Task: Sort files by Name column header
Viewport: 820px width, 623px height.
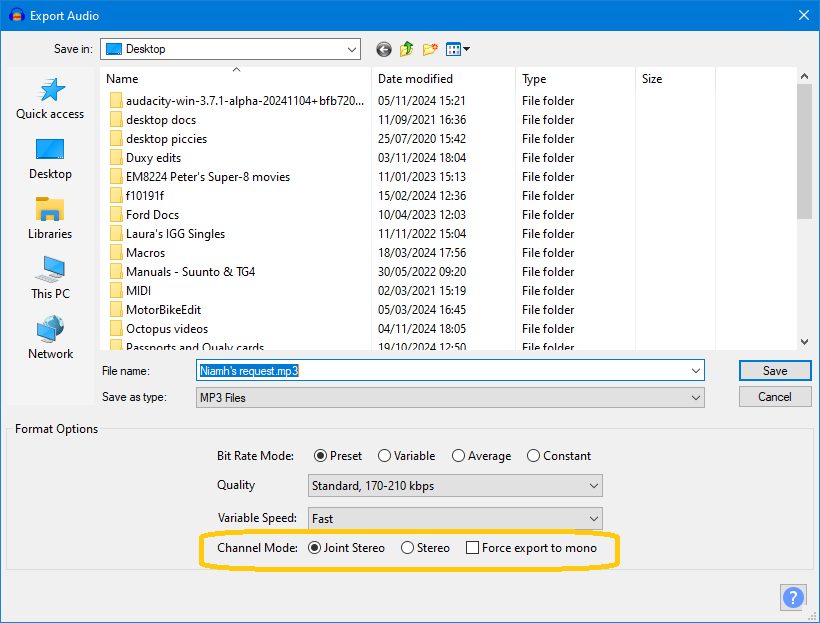Action: tap(122, 79)
